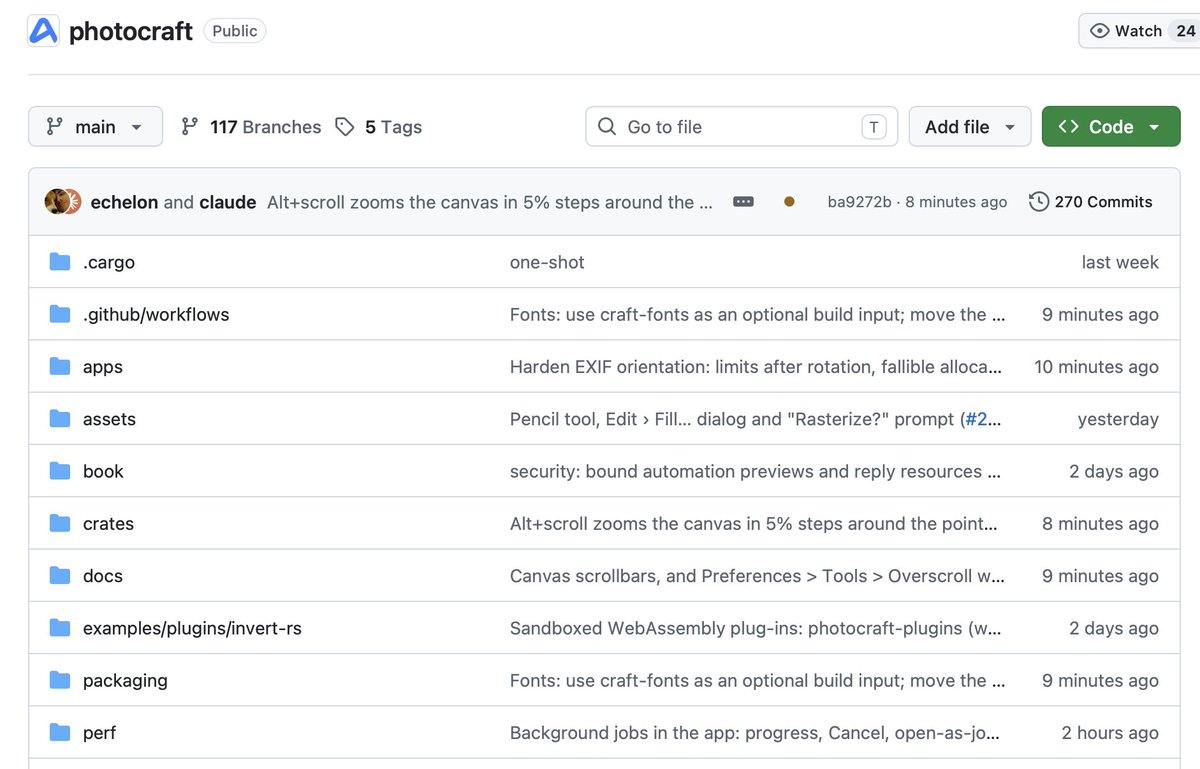The image size is (1200, 769).
Task: Click the folder icon beside assets
Action: [60, 419]
